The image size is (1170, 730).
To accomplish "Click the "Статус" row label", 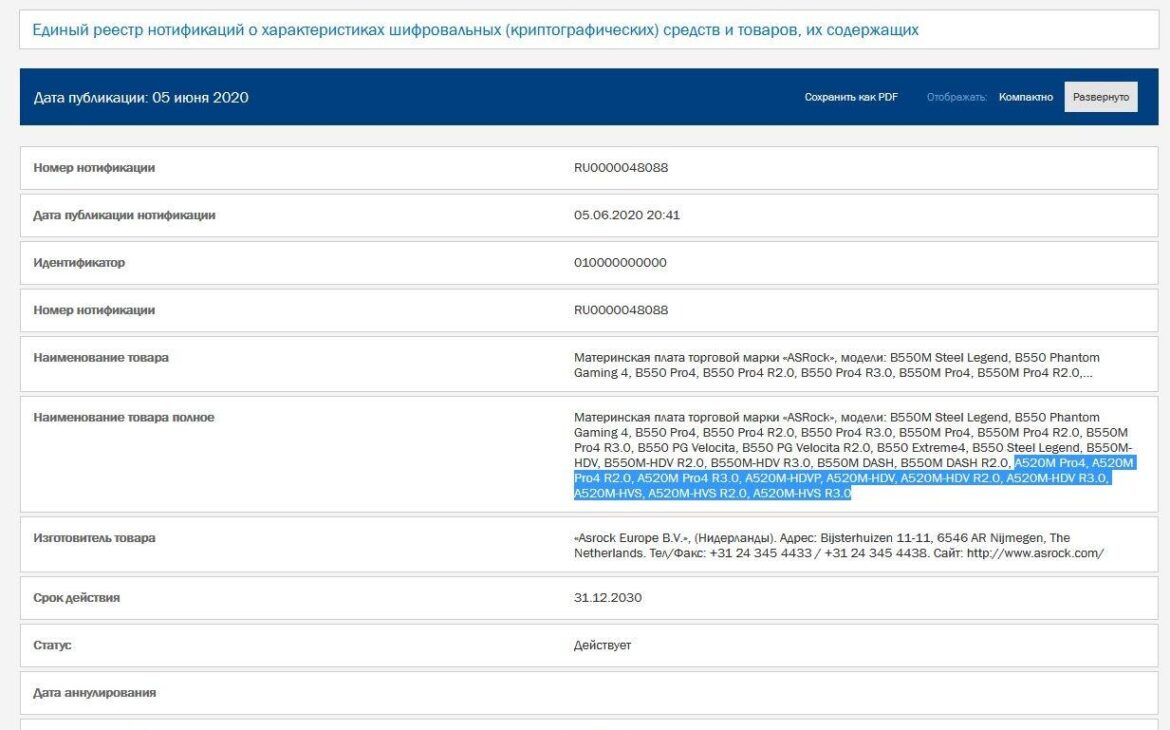I will click(x=54, y=645).
